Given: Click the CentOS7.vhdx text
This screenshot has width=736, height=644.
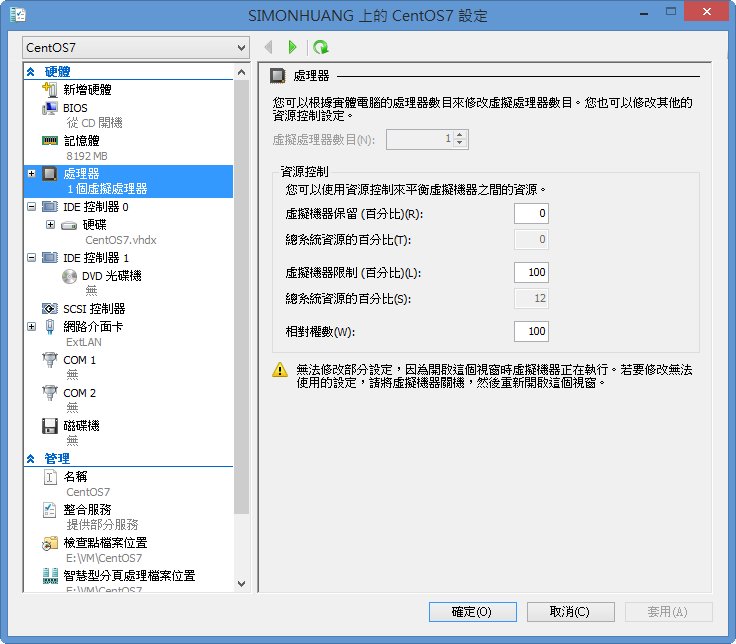Looking at the screenshot, I should pos(121,240).
